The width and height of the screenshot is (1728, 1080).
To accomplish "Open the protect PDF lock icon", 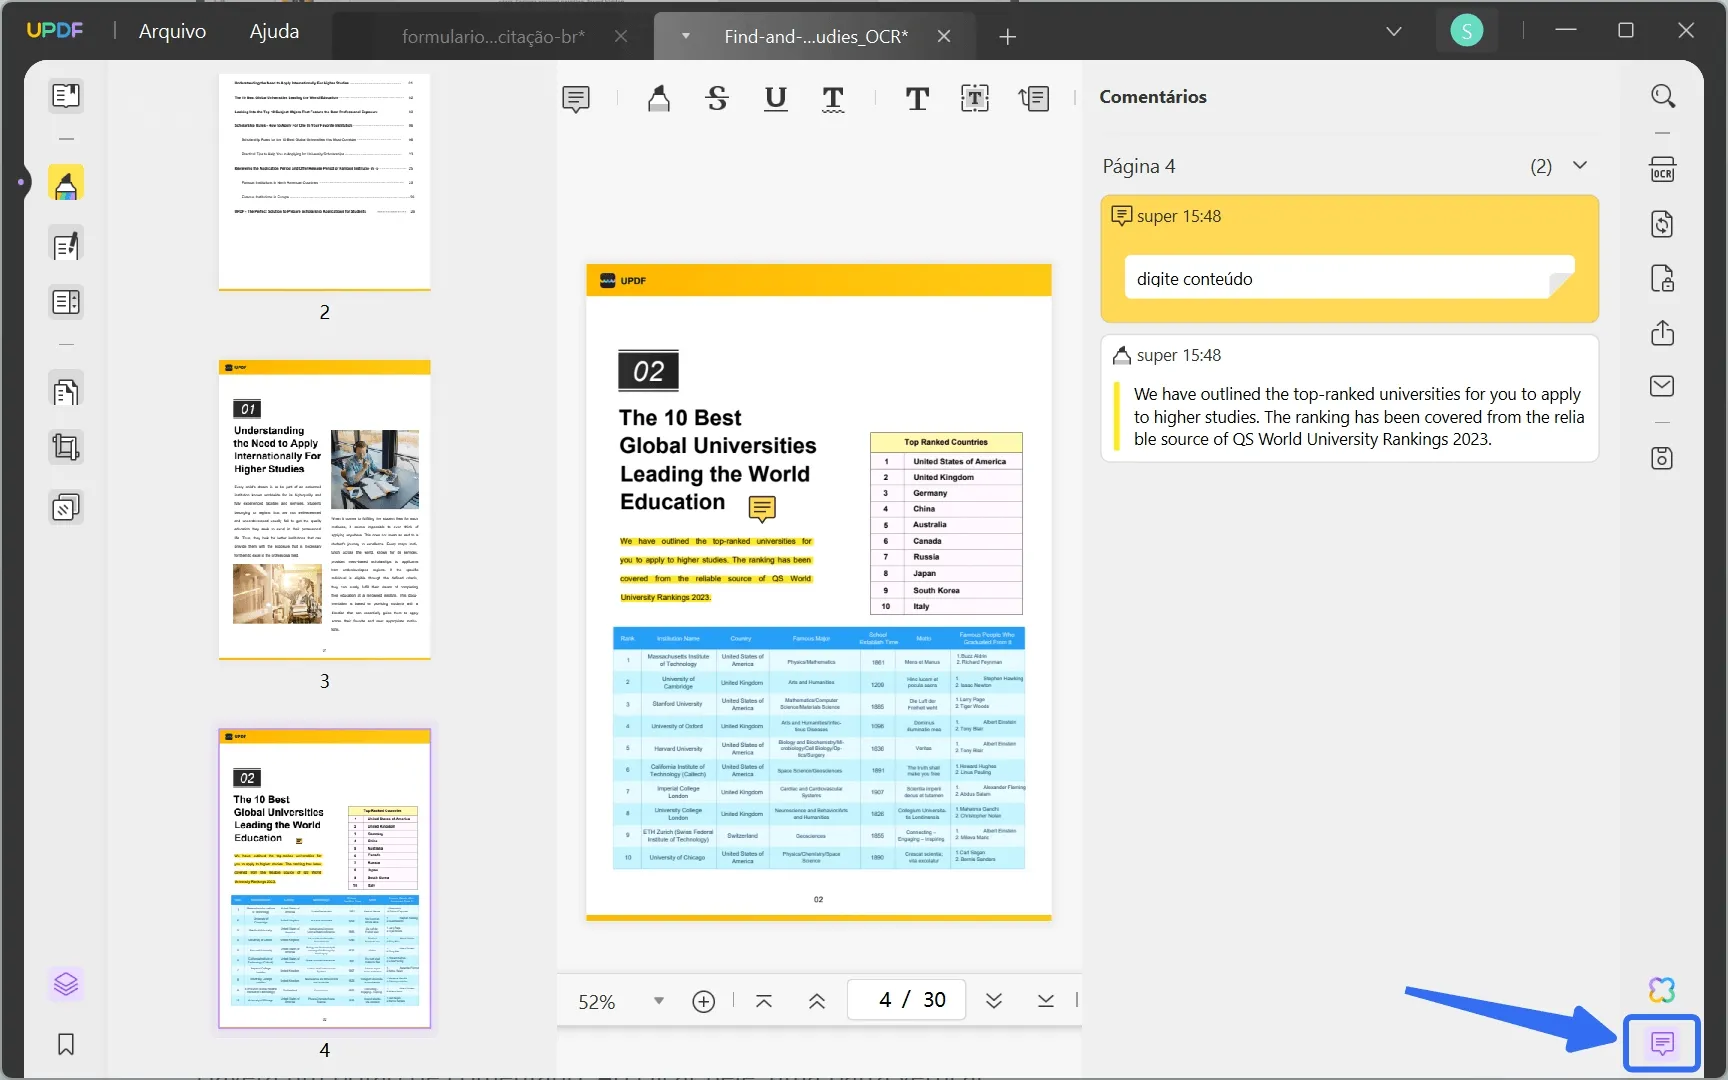I will tap(1662, 278).
